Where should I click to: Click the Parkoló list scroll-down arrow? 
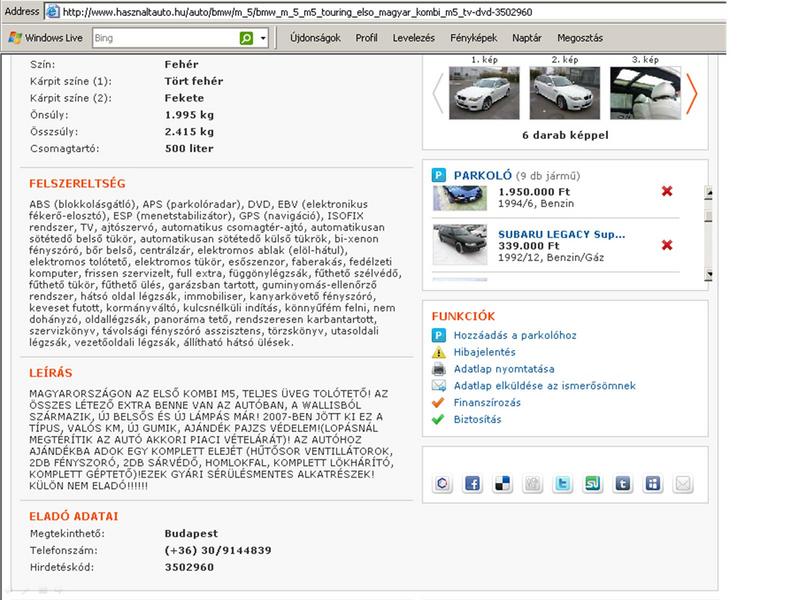[709, 274]
